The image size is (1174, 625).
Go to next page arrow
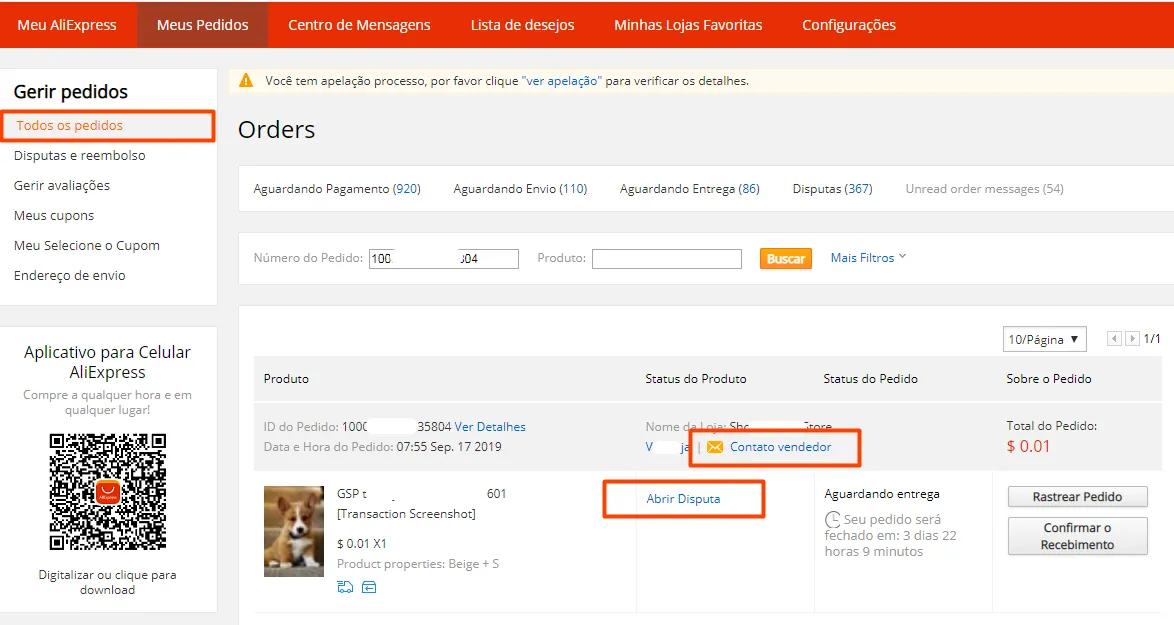click(x=1132, y=339)
